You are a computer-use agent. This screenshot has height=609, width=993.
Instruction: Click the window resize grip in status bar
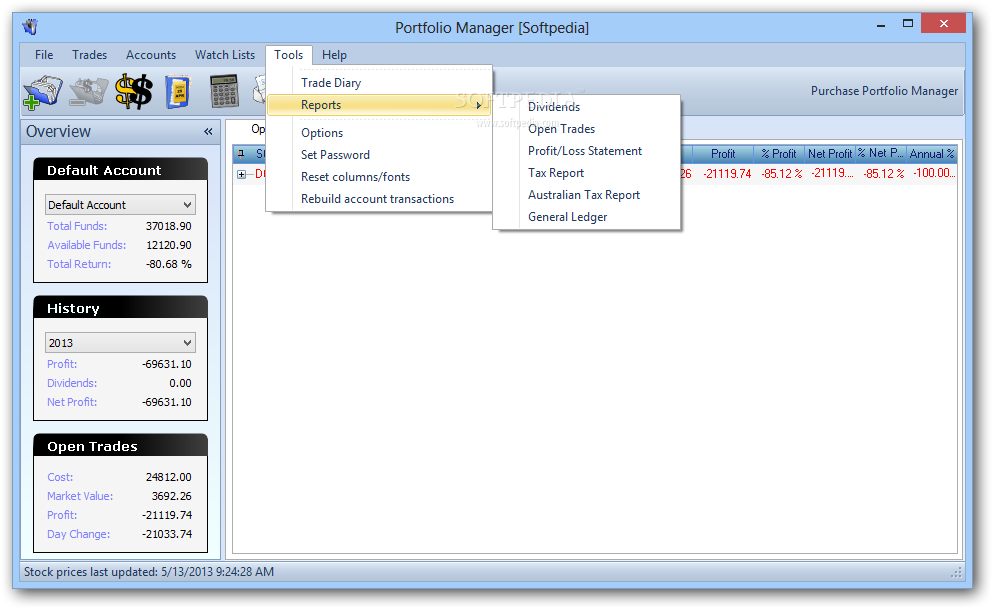(956, 573)
